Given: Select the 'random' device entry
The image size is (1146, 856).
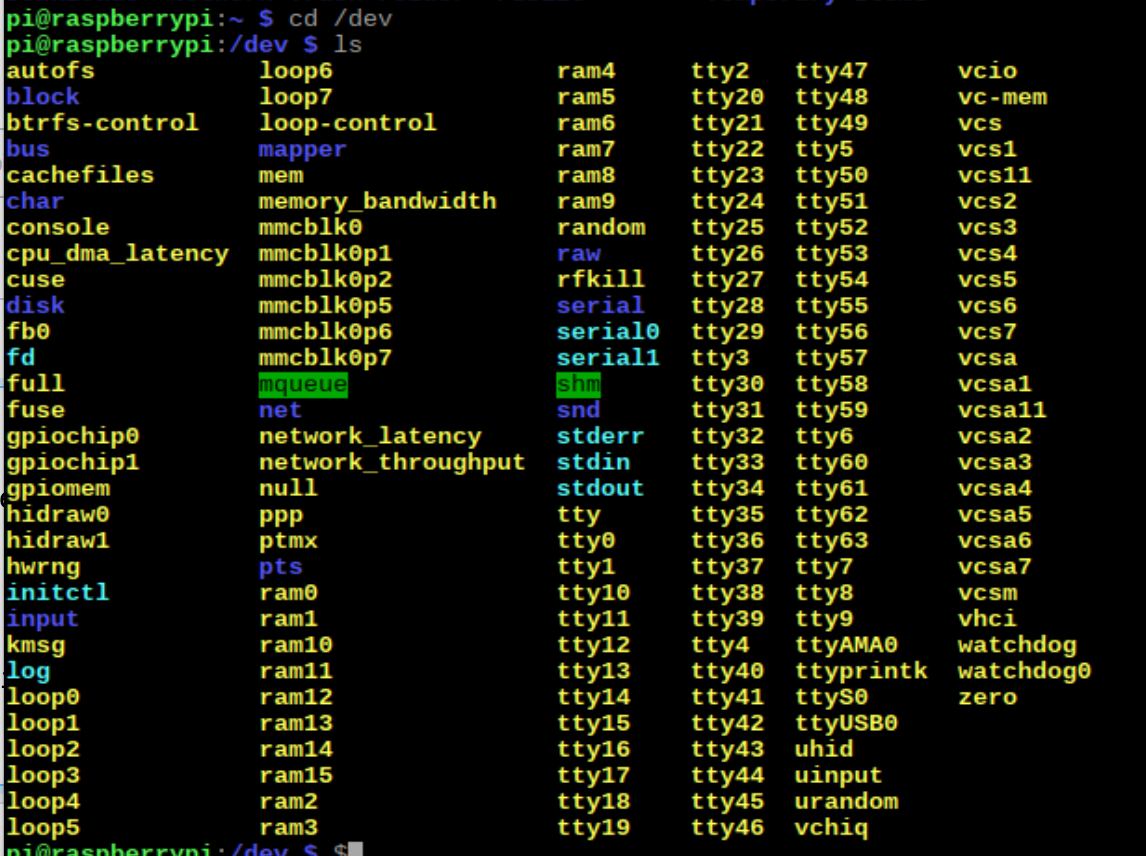Looking at the screenshot, I should [x=601, y=227].
